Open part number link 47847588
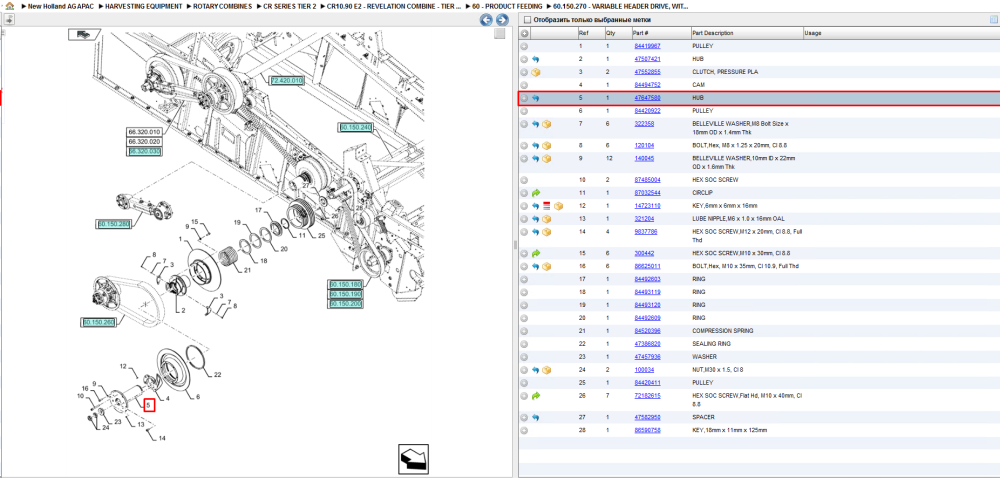 pos(647,98)
